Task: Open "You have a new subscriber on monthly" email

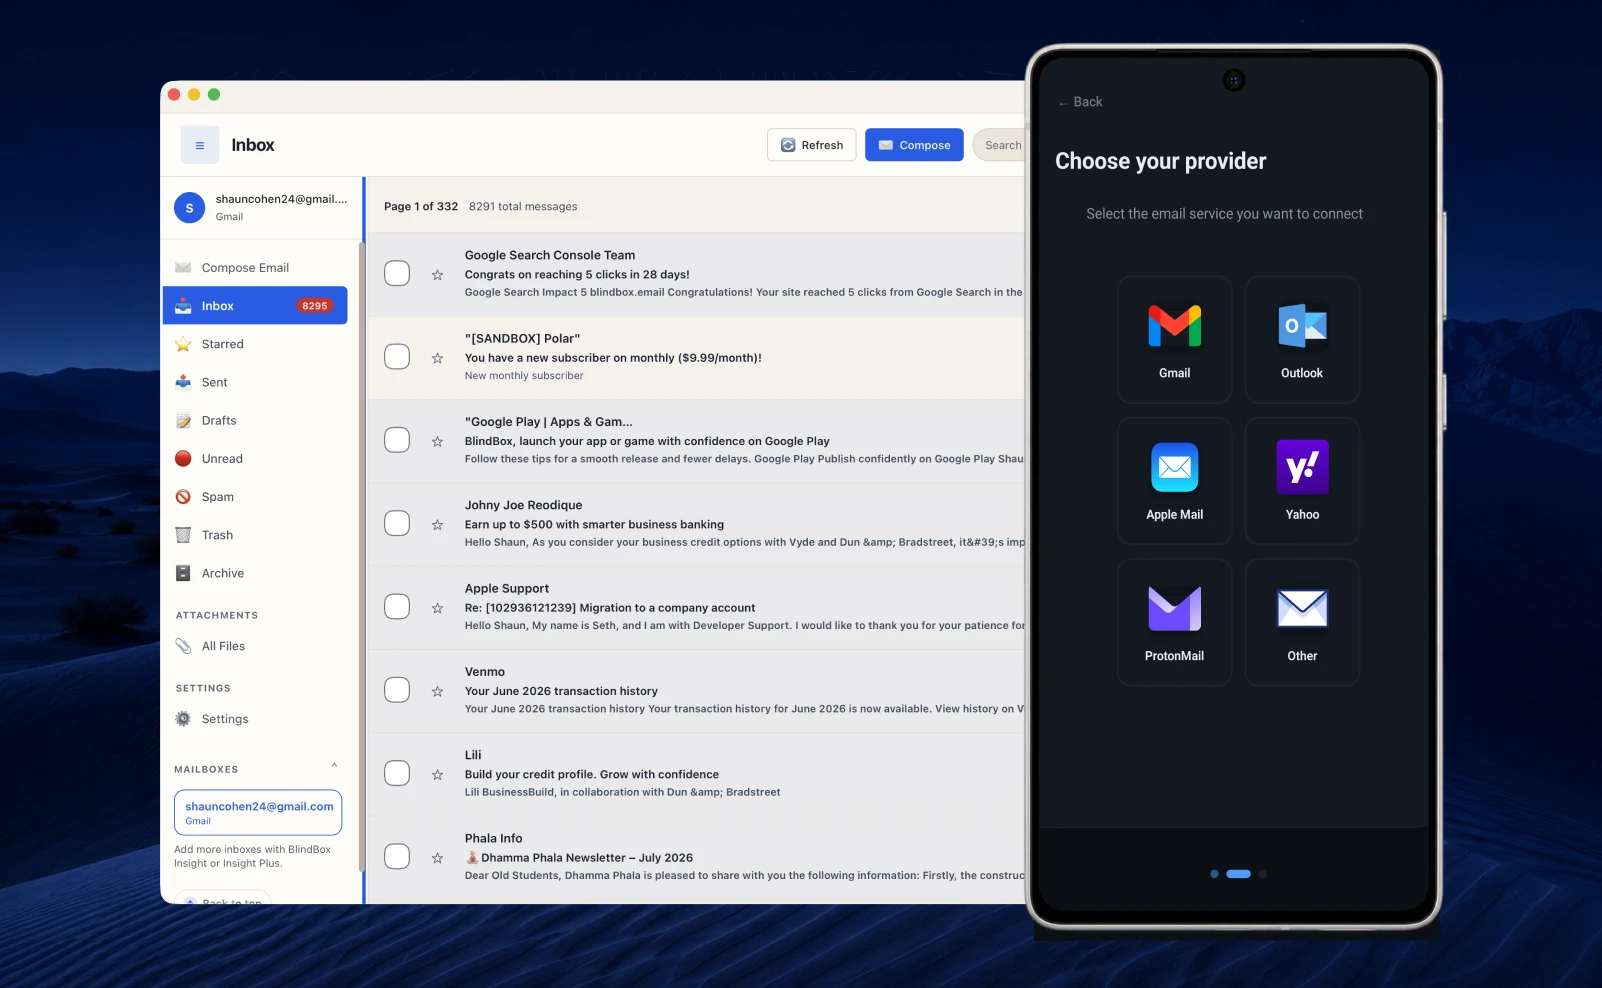Action: pyautogui.click(x=613, y=358)
